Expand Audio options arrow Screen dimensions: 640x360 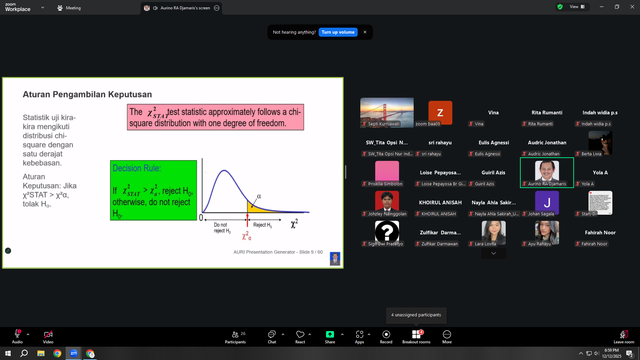(x=28, y=334)
